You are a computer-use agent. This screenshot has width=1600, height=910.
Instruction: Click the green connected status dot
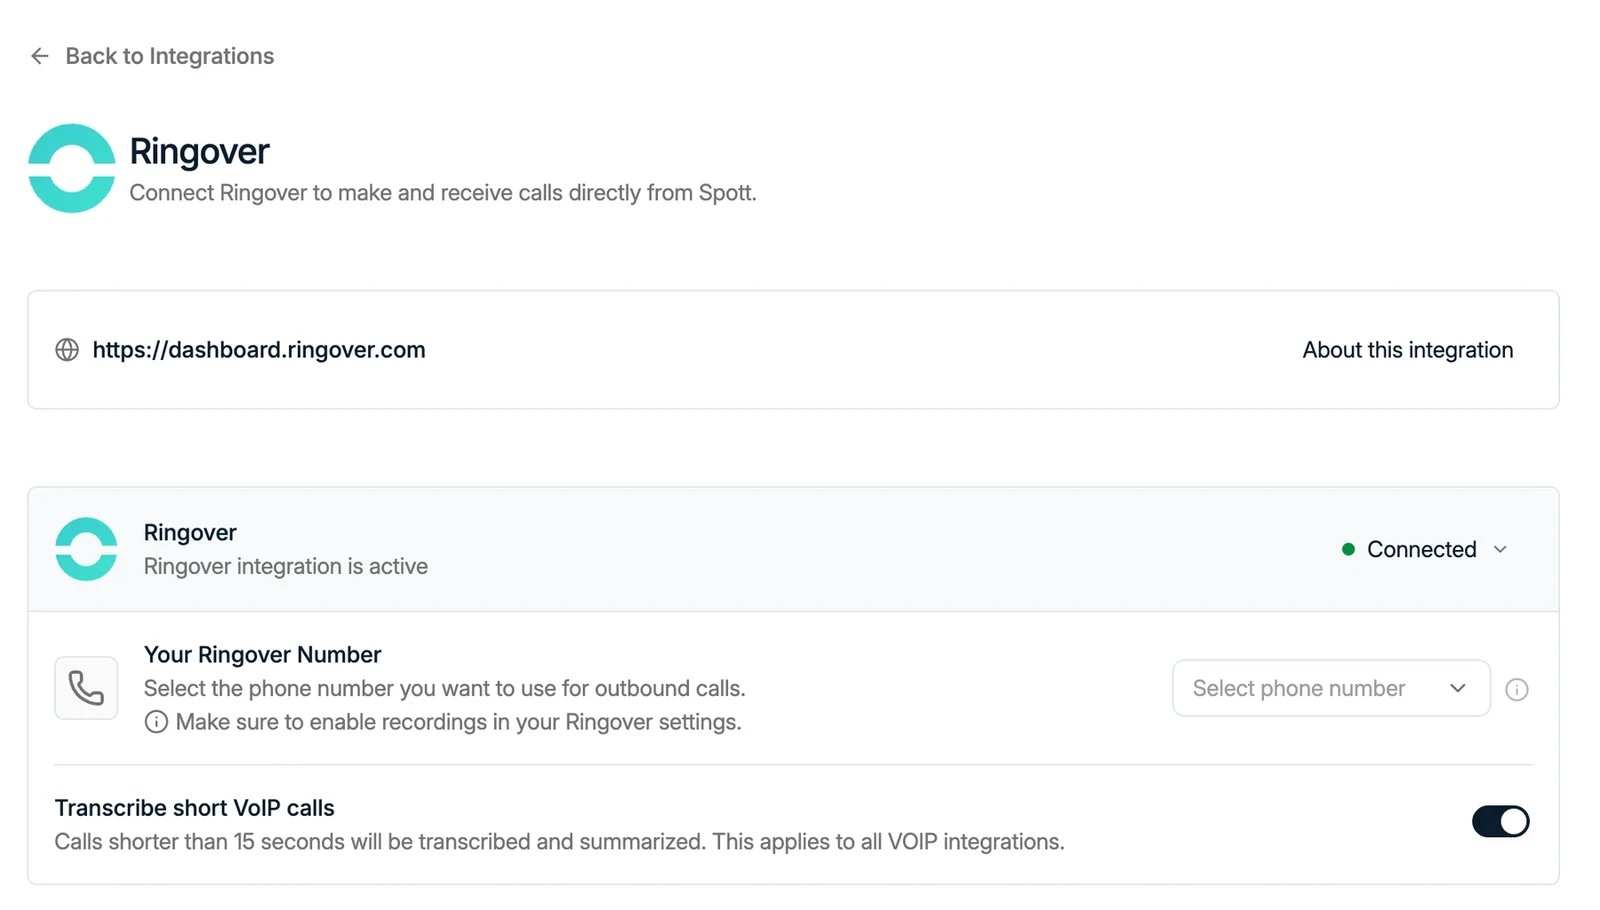(x=1348, y=549)
